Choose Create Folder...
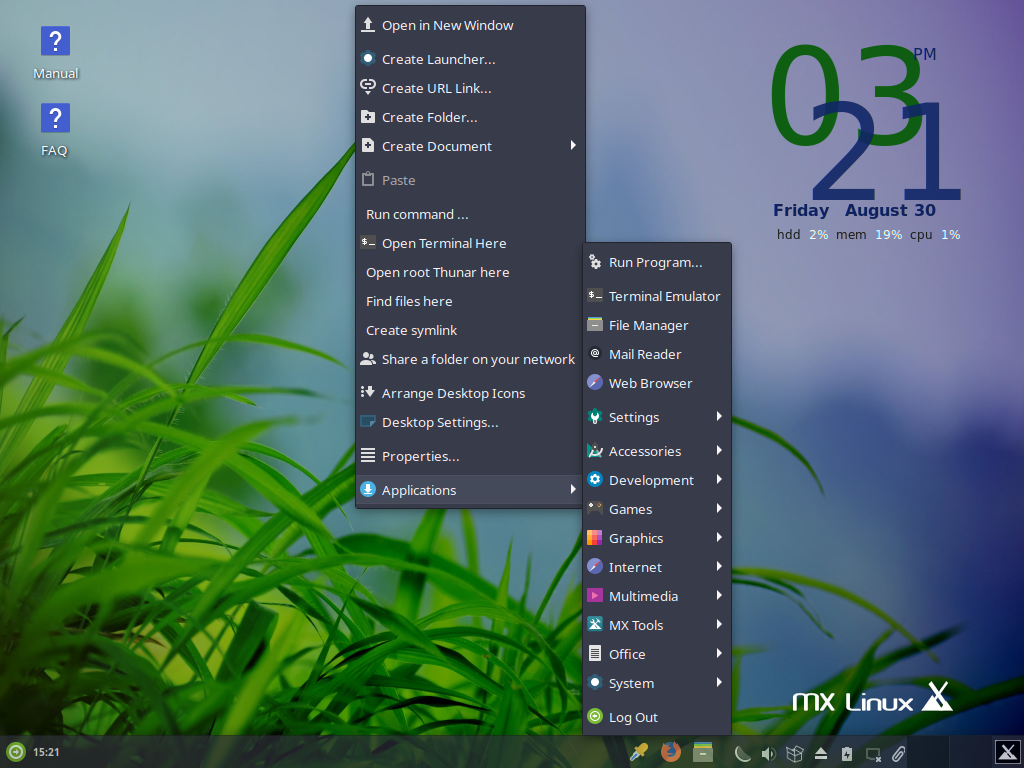 (x=470, y=118)
